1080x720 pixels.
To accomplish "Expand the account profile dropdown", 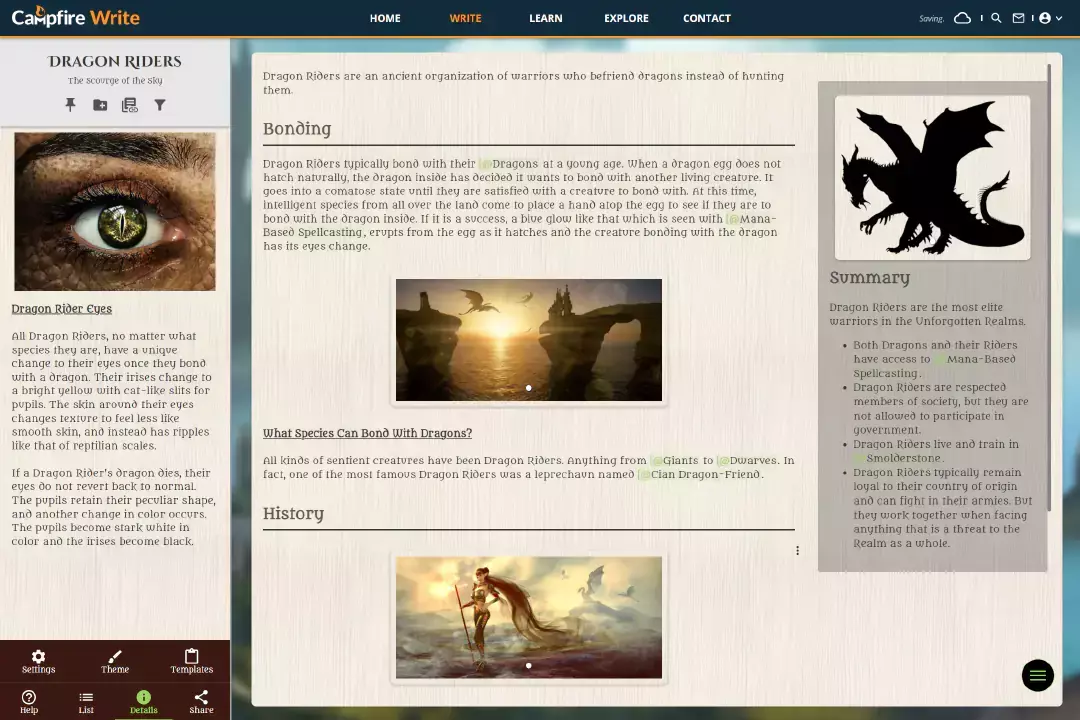I will pos(1049,18).
